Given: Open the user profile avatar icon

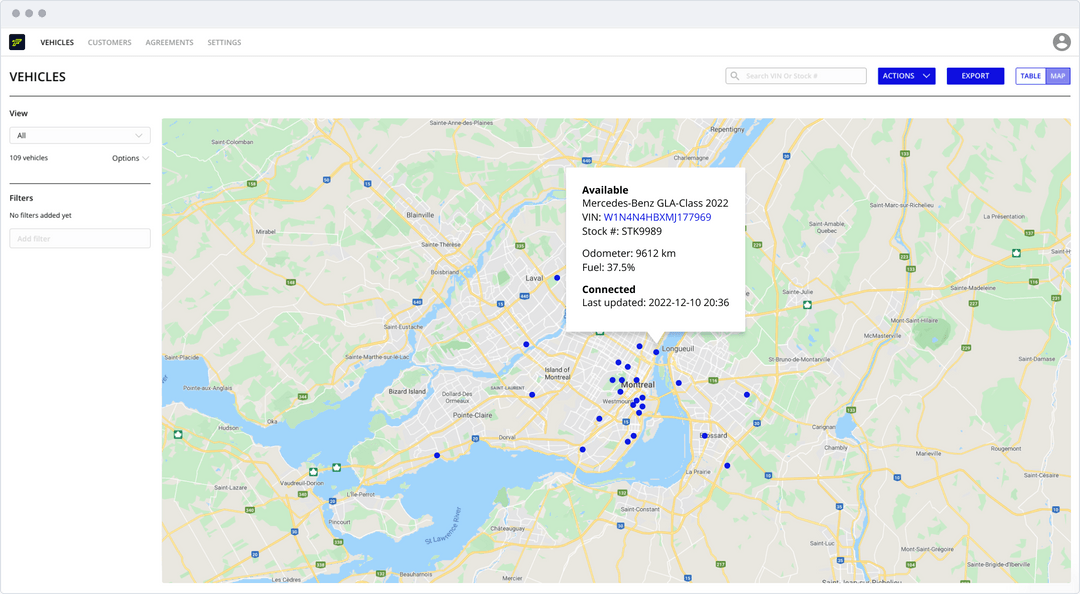Looking at the screenshot, I should [x=1060, y=42].
